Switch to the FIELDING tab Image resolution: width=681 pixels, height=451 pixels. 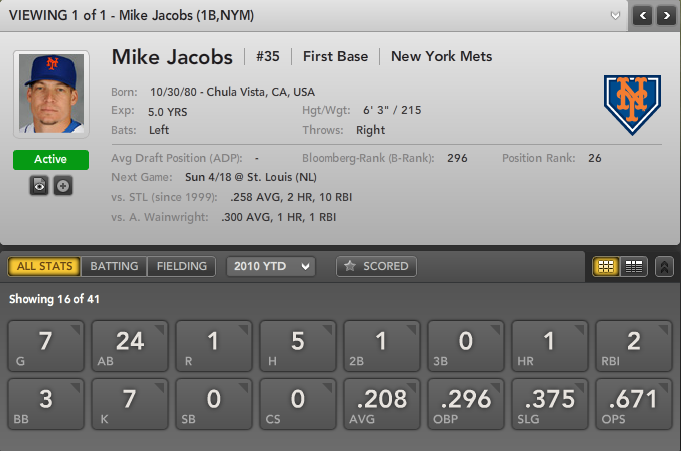(181, 266)
